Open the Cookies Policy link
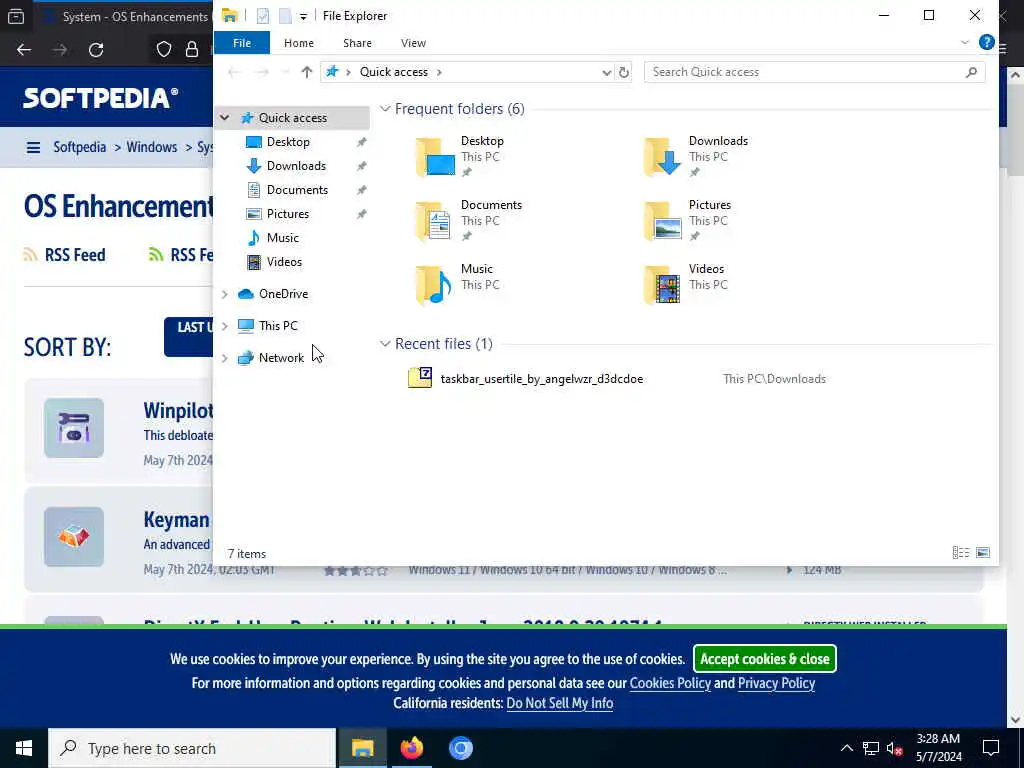 [x=670, y=683]
